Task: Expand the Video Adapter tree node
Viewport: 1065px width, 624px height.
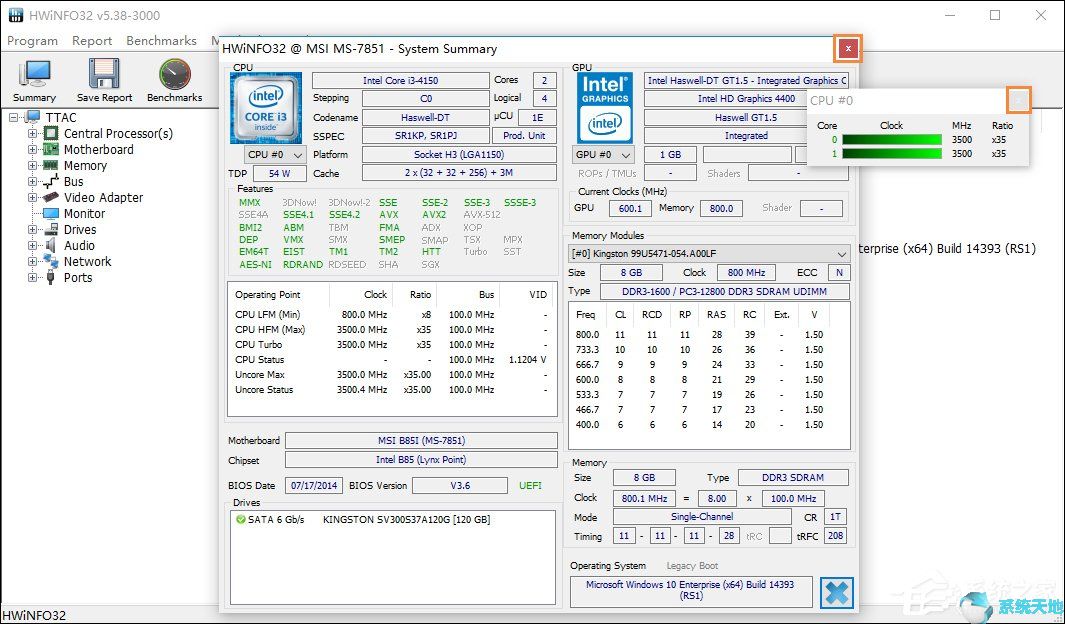Action: (32, 198)
